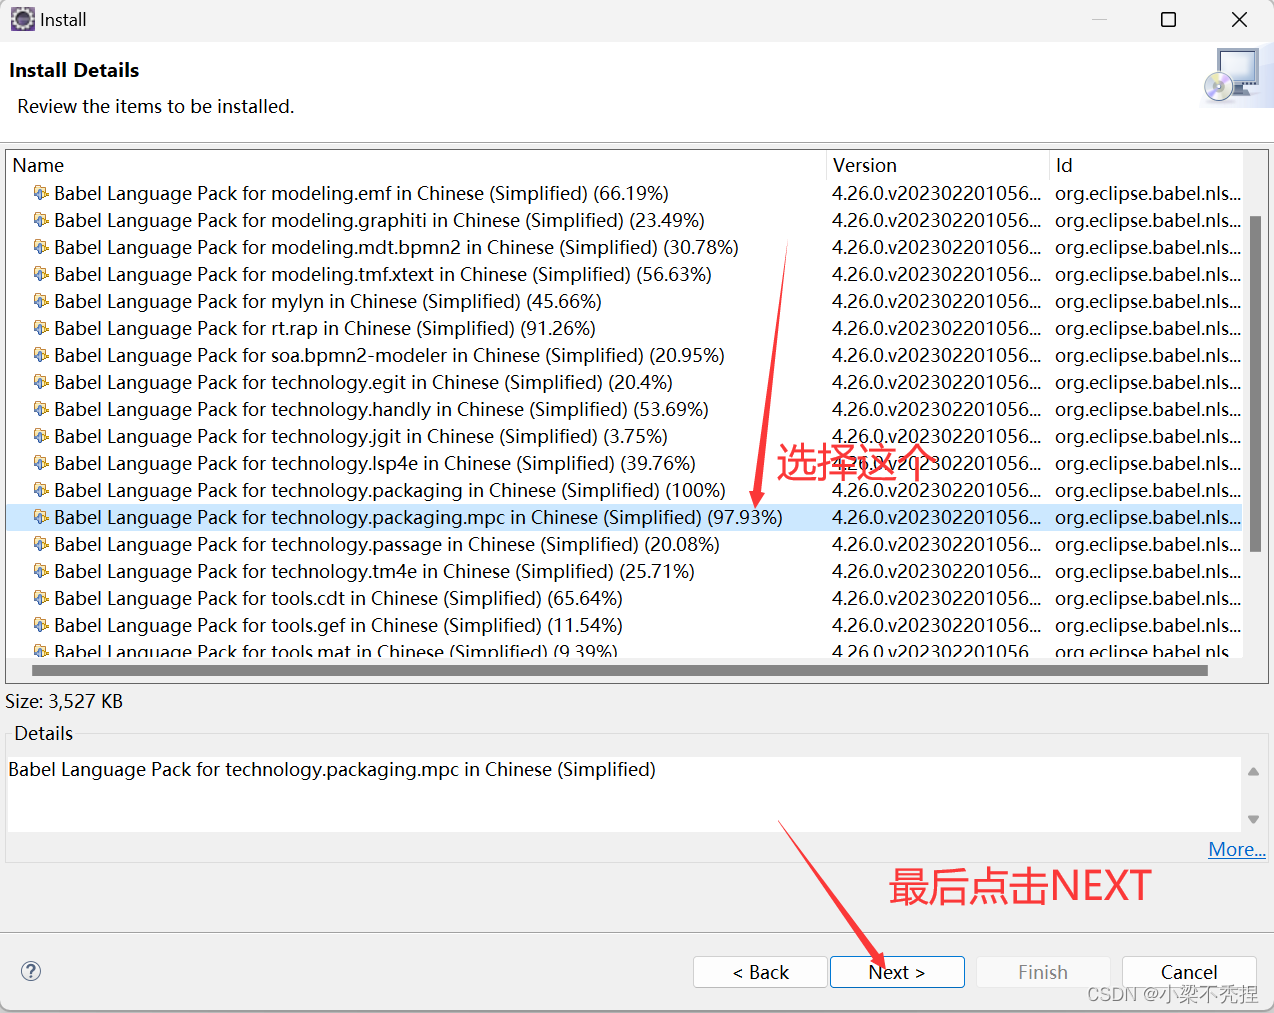Select the tools.cdt (65.64%) language pack row

tap(624, 598)
